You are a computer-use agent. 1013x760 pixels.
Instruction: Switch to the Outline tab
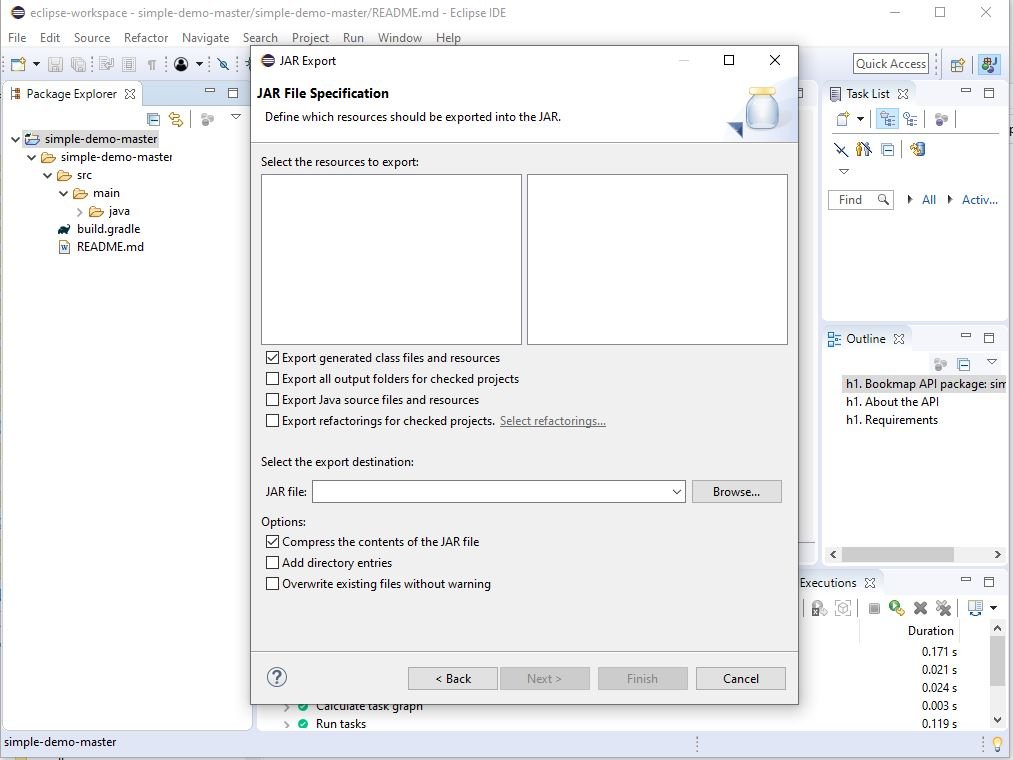865,339
